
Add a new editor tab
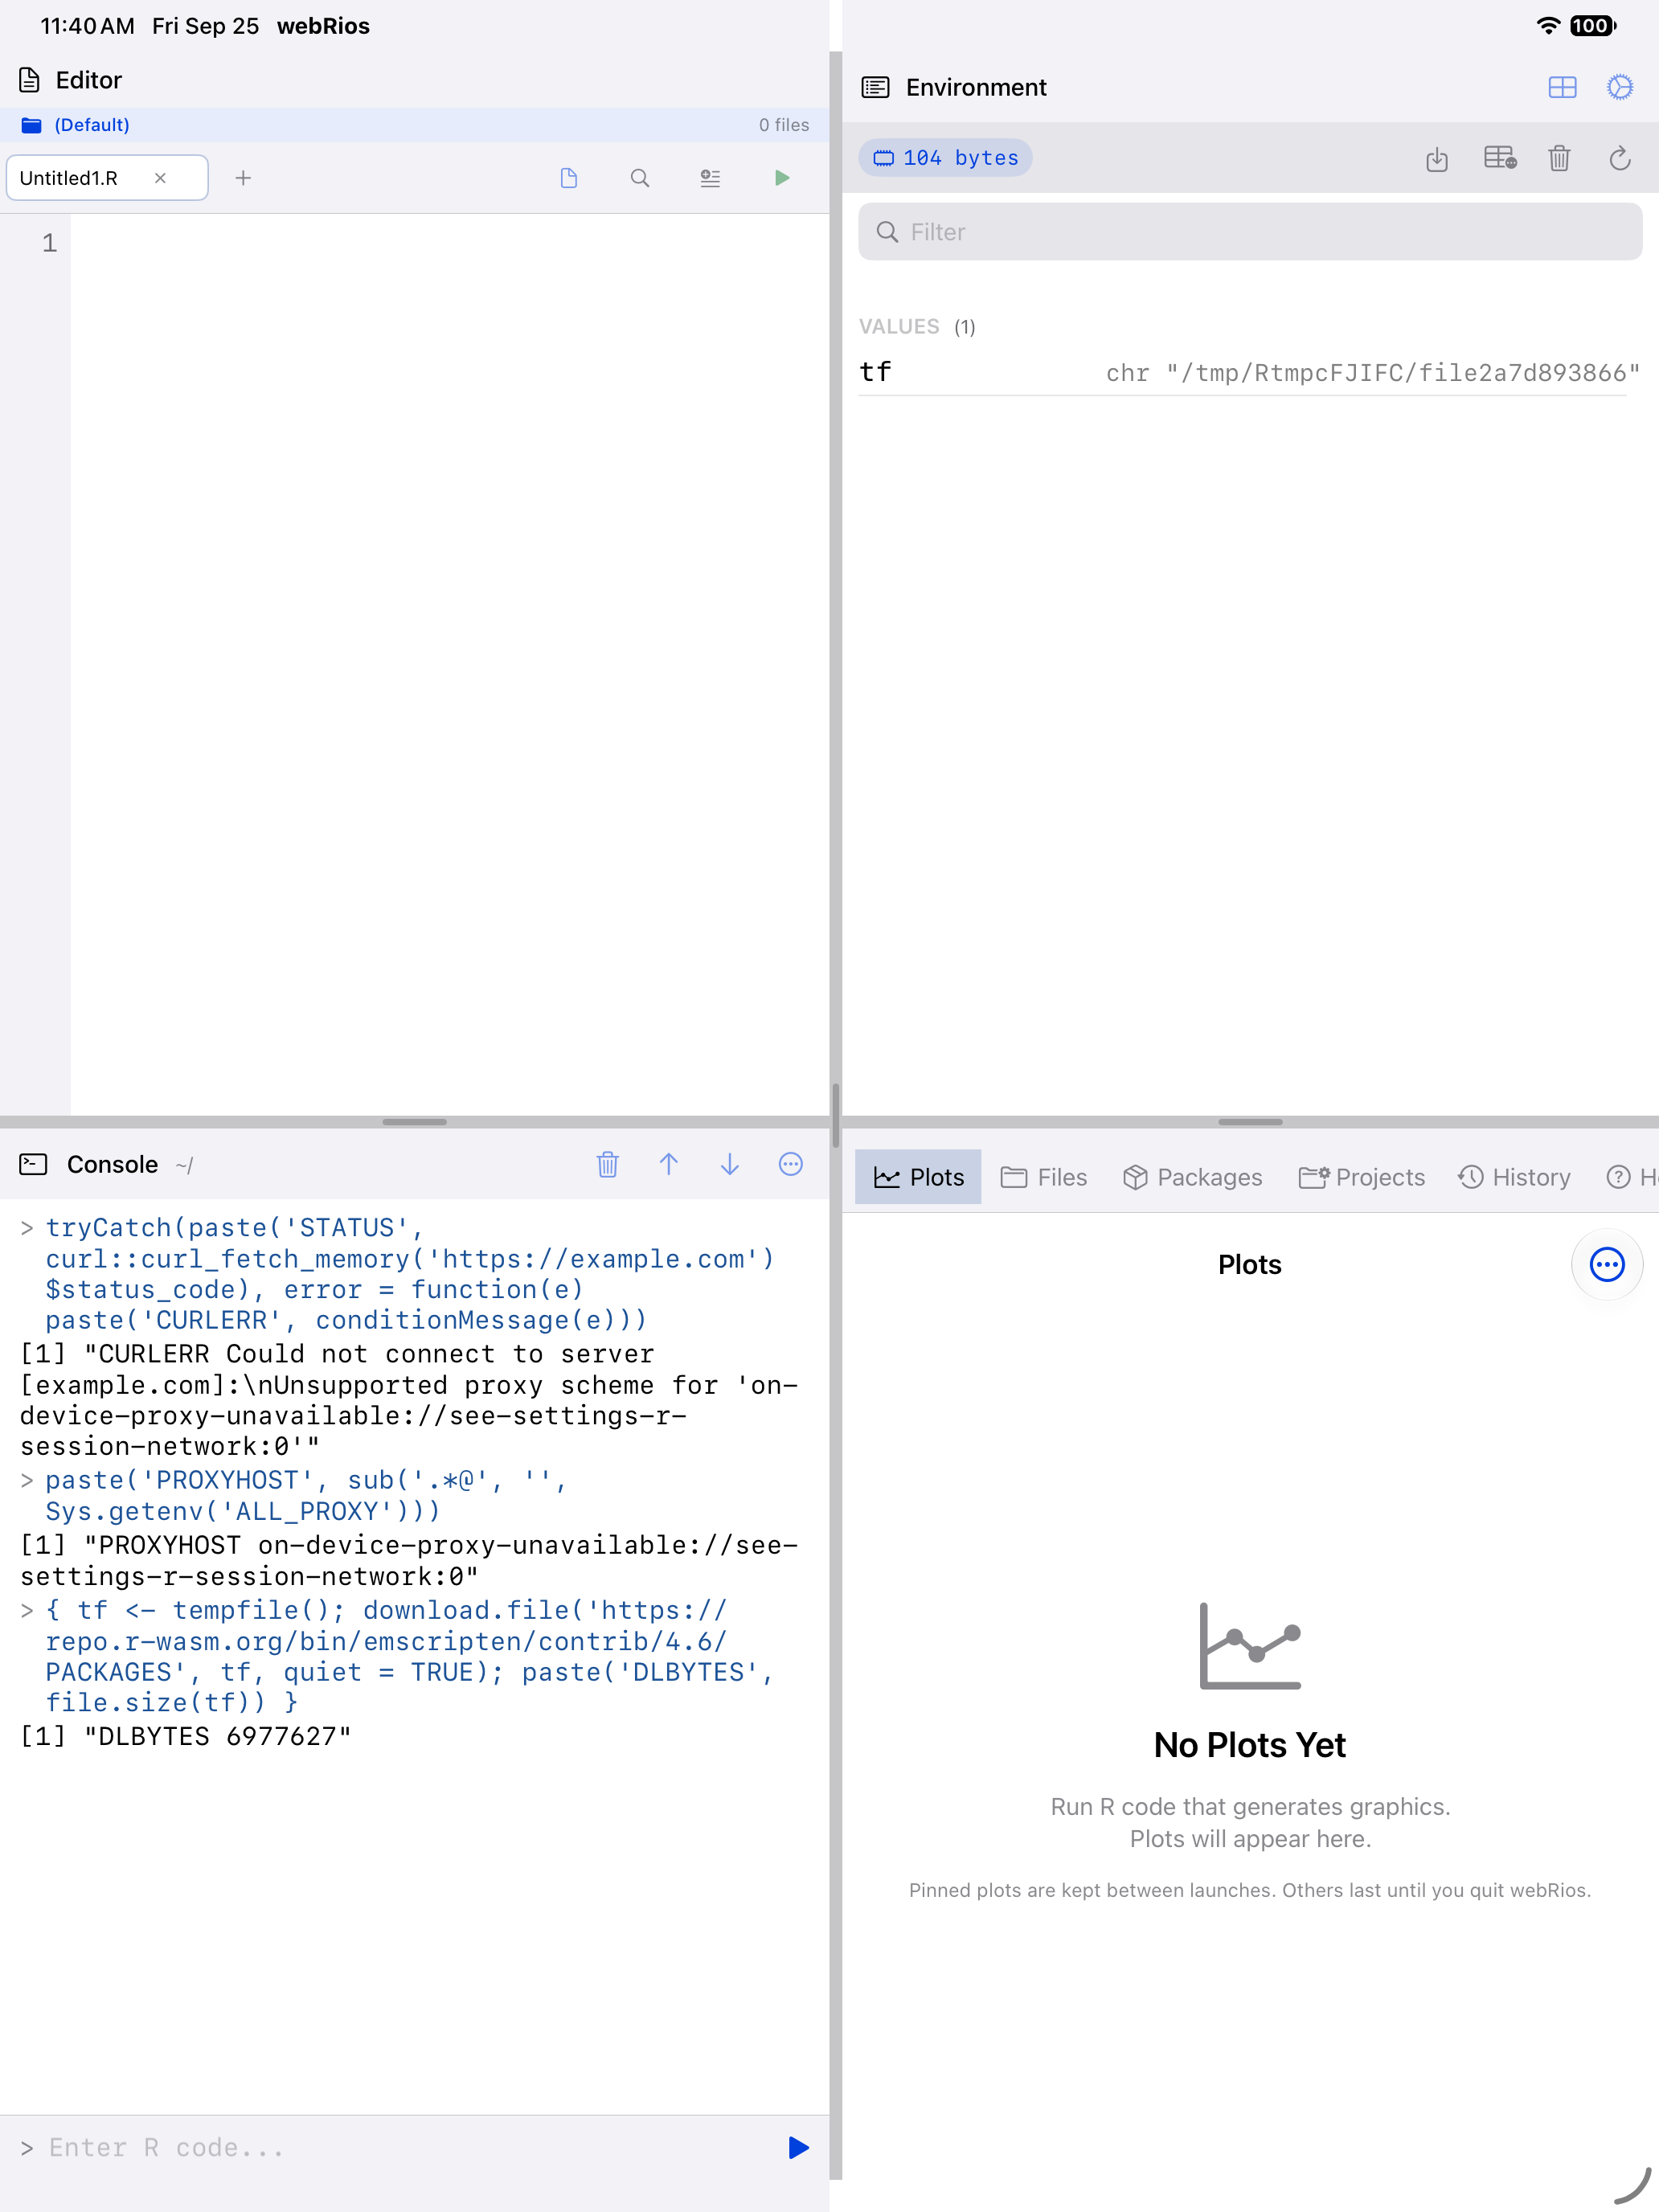243,178
